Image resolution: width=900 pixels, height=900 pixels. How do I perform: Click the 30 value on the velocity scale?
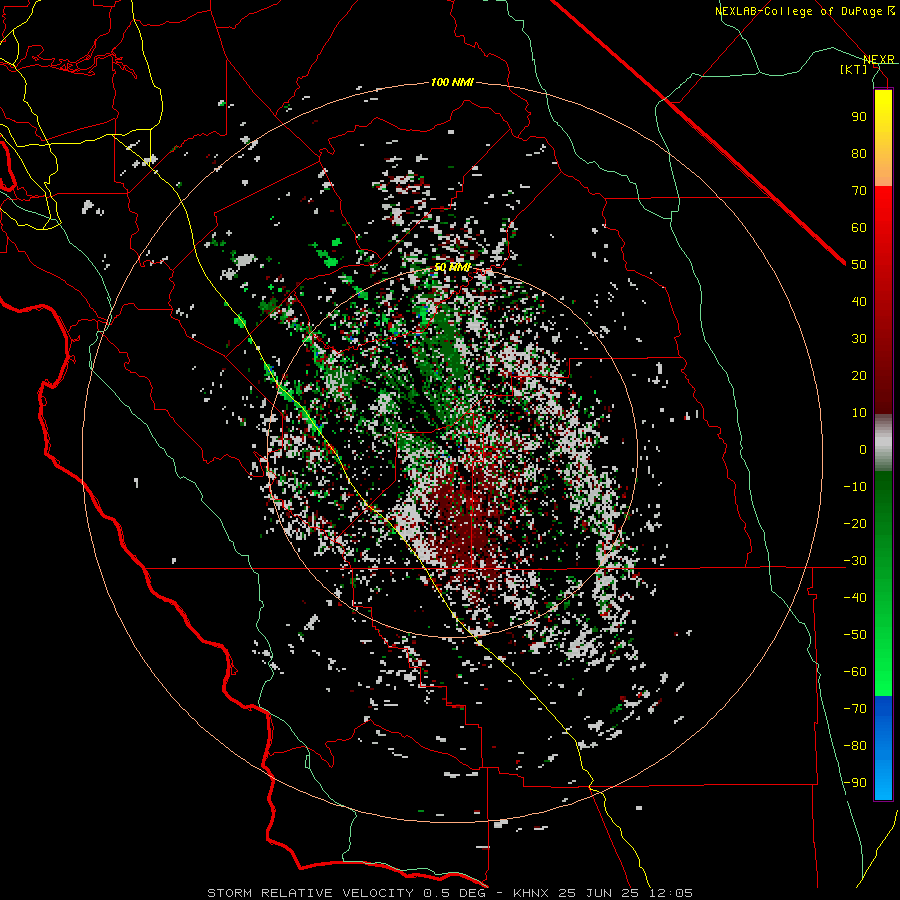click(x=859, y=339)
